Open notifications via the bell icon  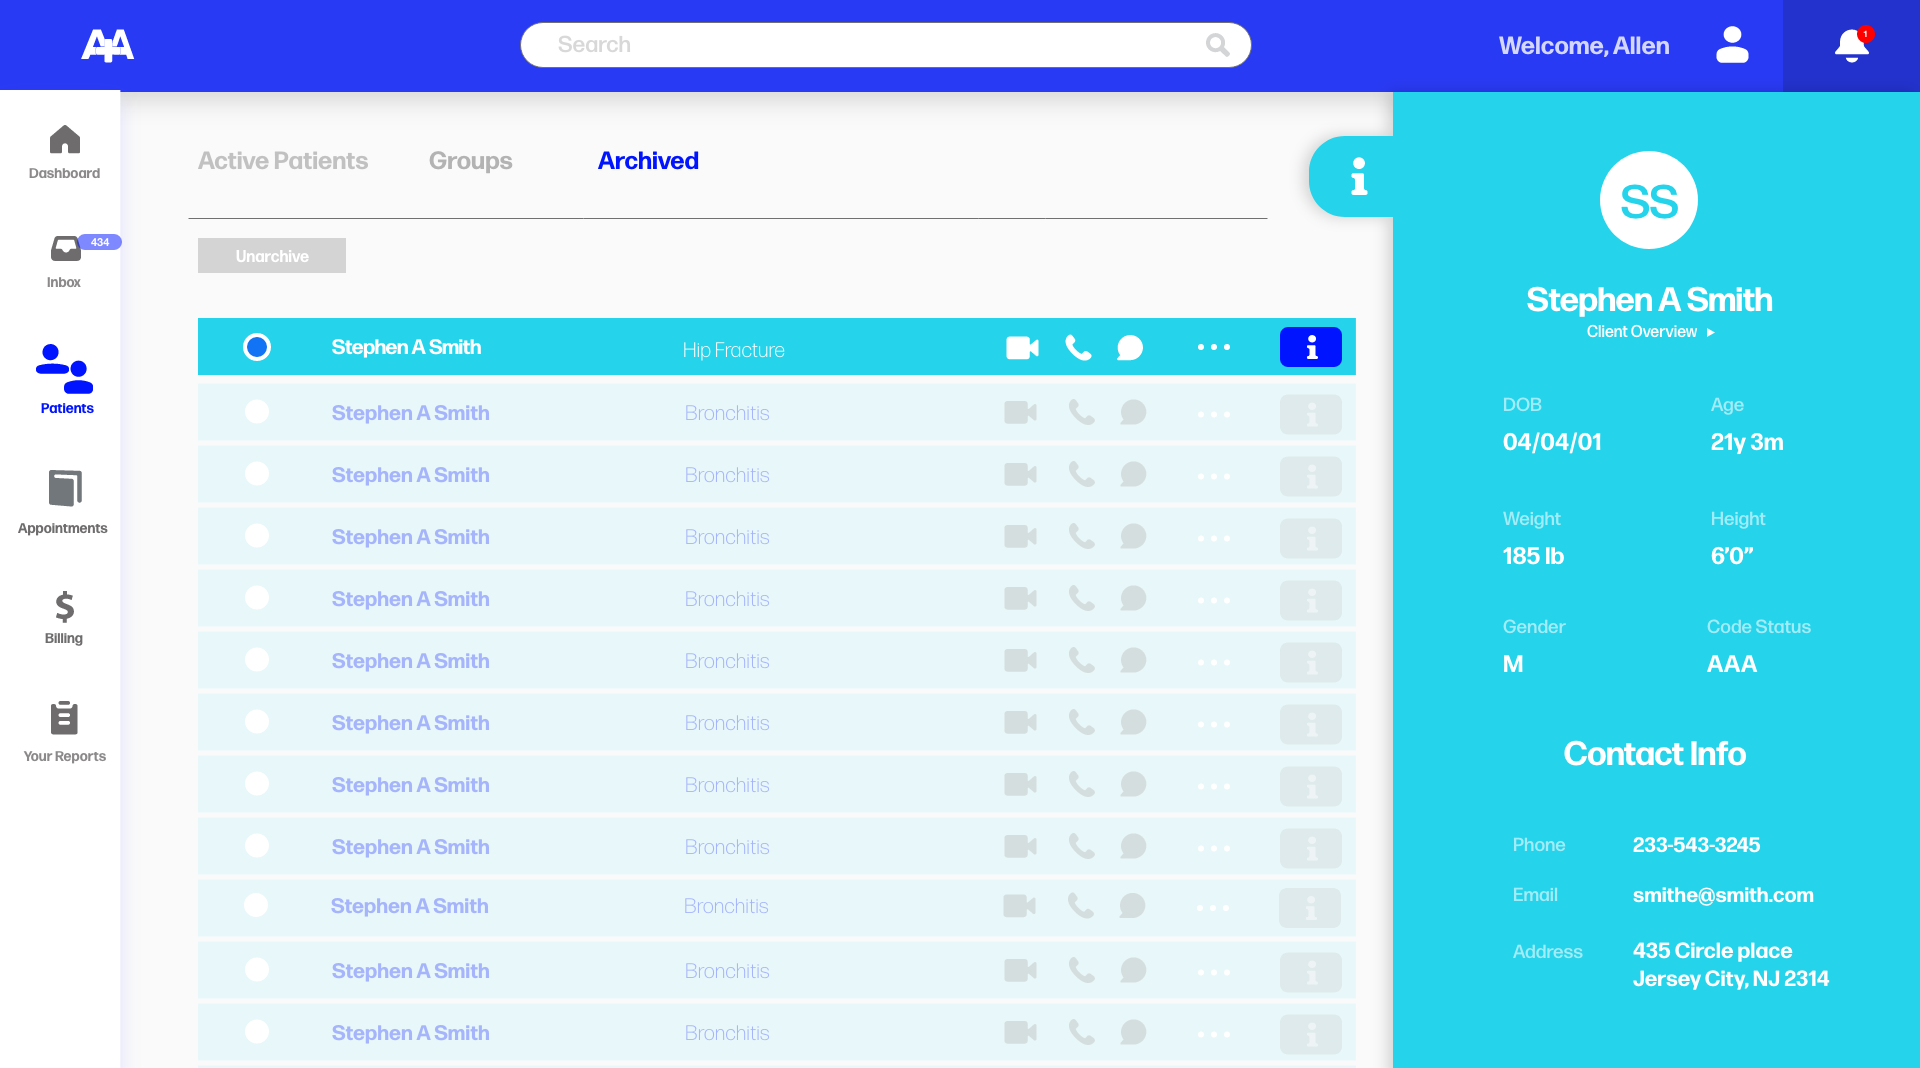click(x=1852, y=45)
